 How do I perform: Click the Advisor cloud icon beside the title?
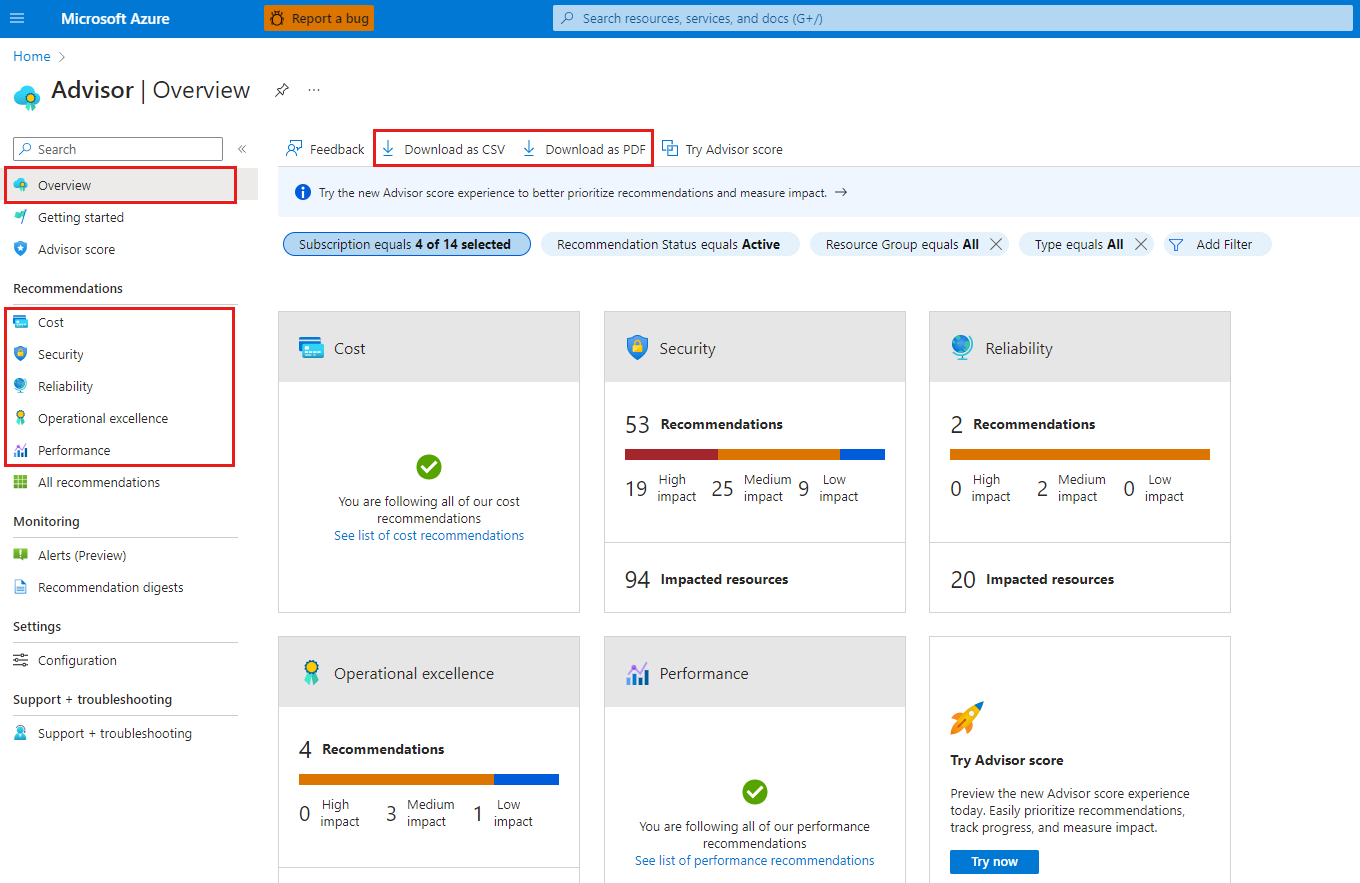point(27,96)
